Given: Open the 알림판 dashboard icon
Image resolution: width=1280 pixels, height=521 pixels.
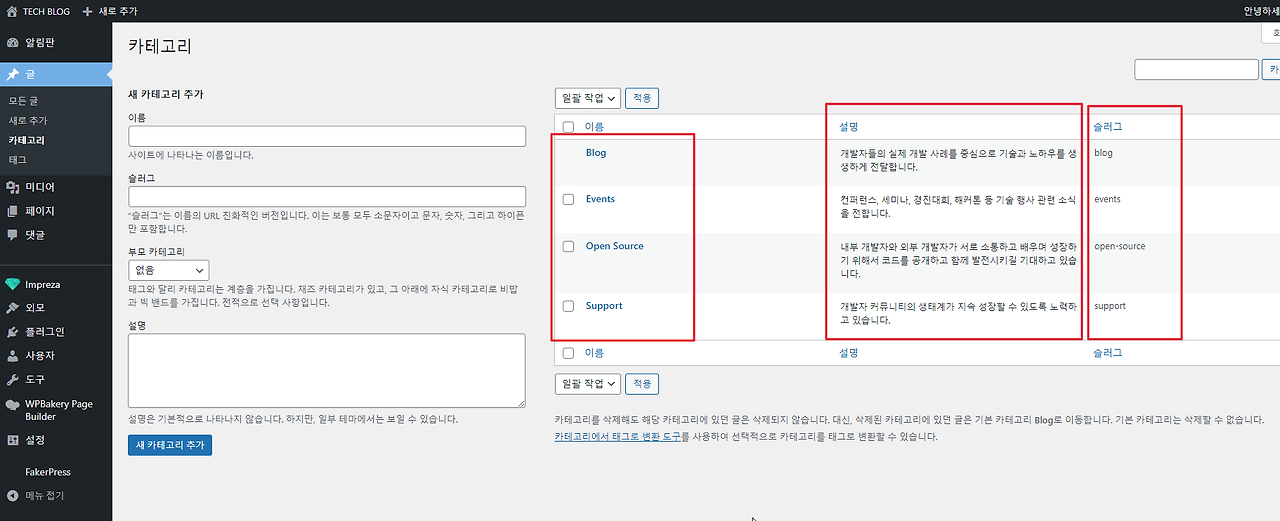Looking at the screenshot, I should (13, 43).
